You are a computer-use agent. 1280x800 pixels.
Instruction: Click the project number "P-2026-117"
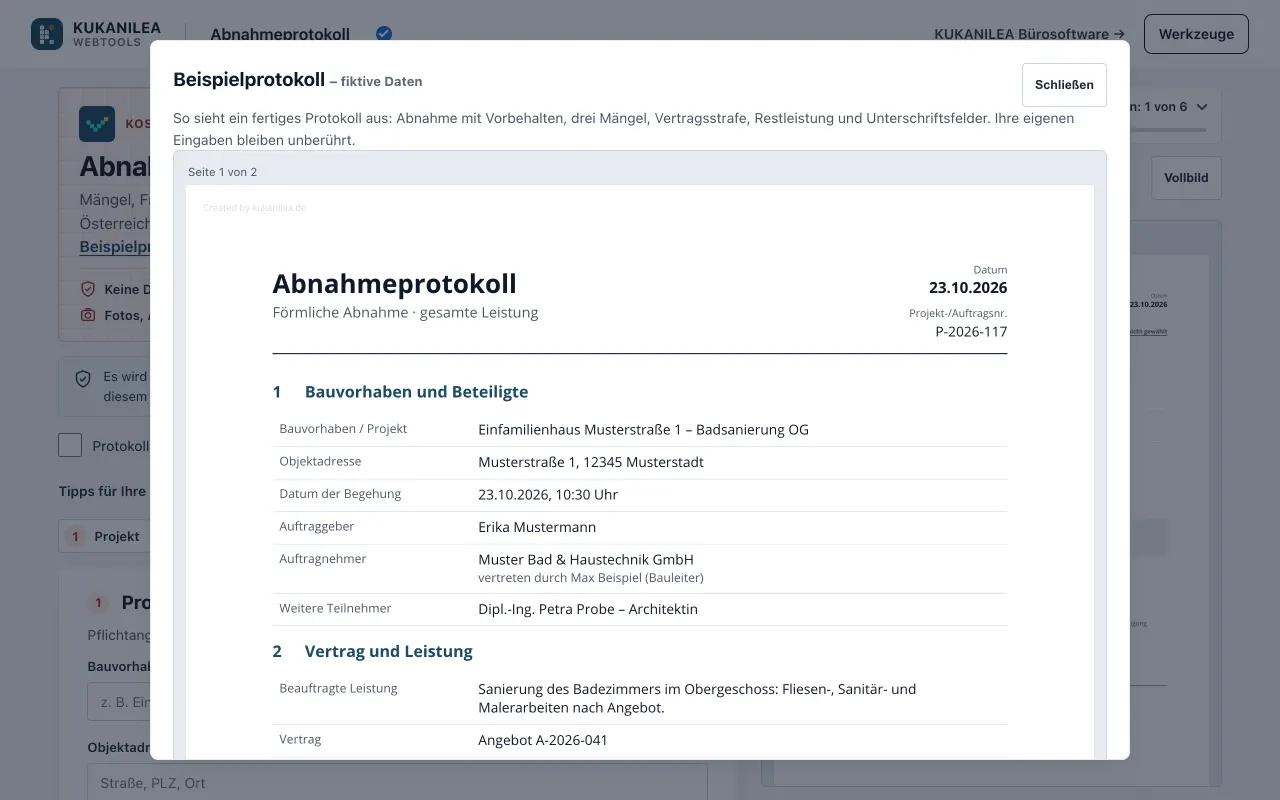click(971, 331)
